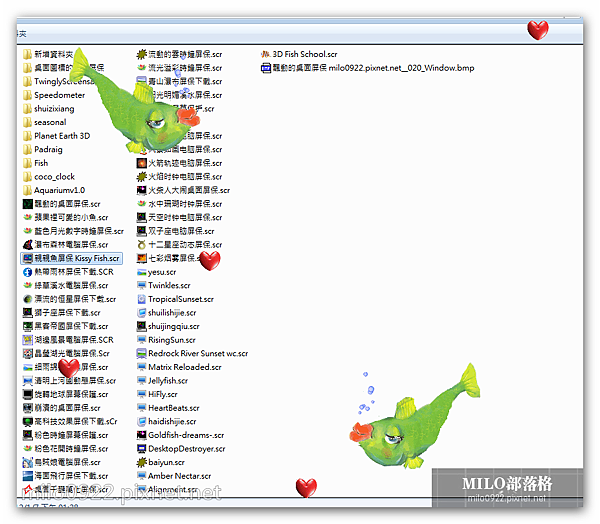Select the Goldfish-dreams-.scr file icon
The height and width of the screenshot is (524, 600).
tap(142, 435)
